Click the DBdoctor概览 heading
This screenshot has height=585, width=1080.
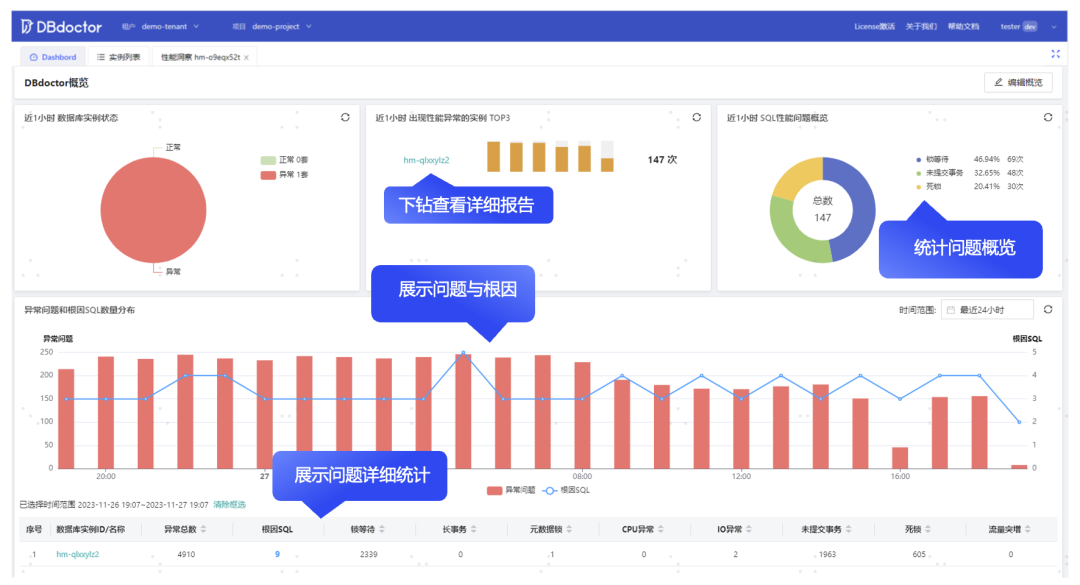tap(56, 83)
